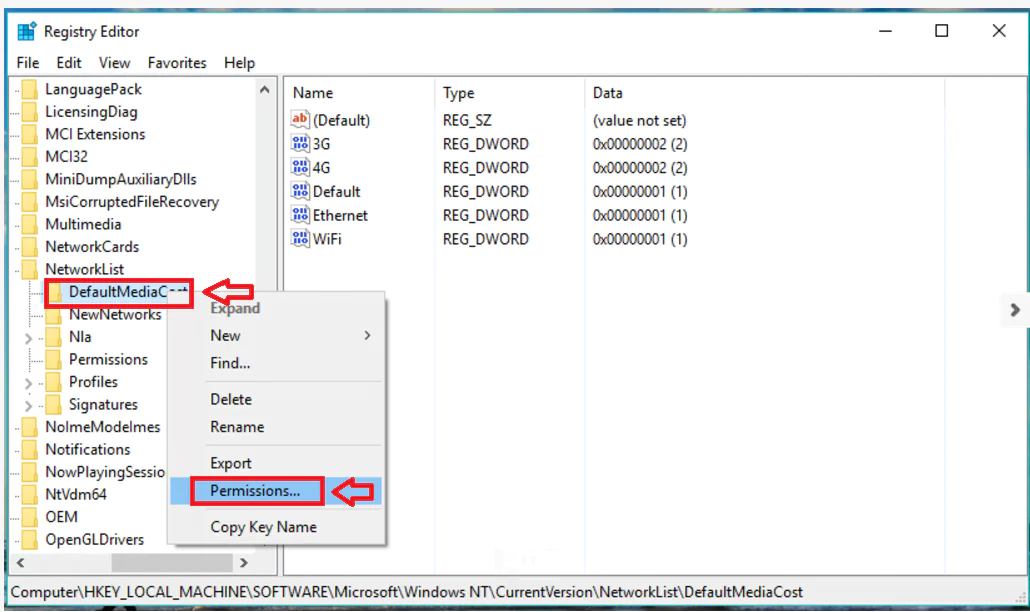
Task: Click Copy Key Name in context menu
Action: tap(263, 527)
